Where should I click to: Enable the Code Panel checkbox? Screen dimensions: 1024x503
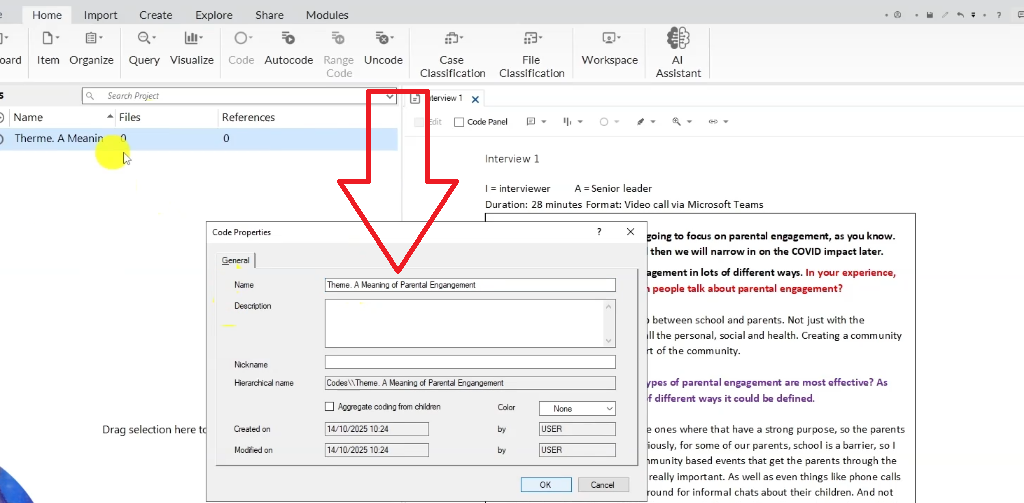click(x=459, y=122)
